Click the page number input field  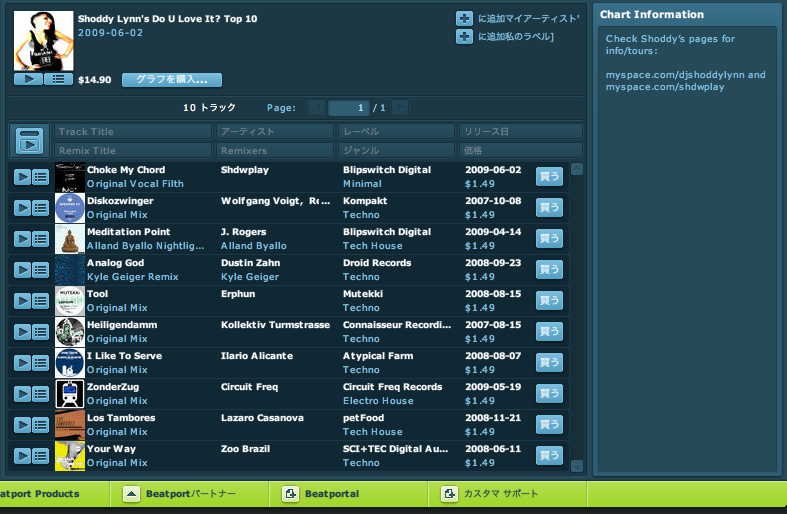pyautogui.click(x=348, y=108)
